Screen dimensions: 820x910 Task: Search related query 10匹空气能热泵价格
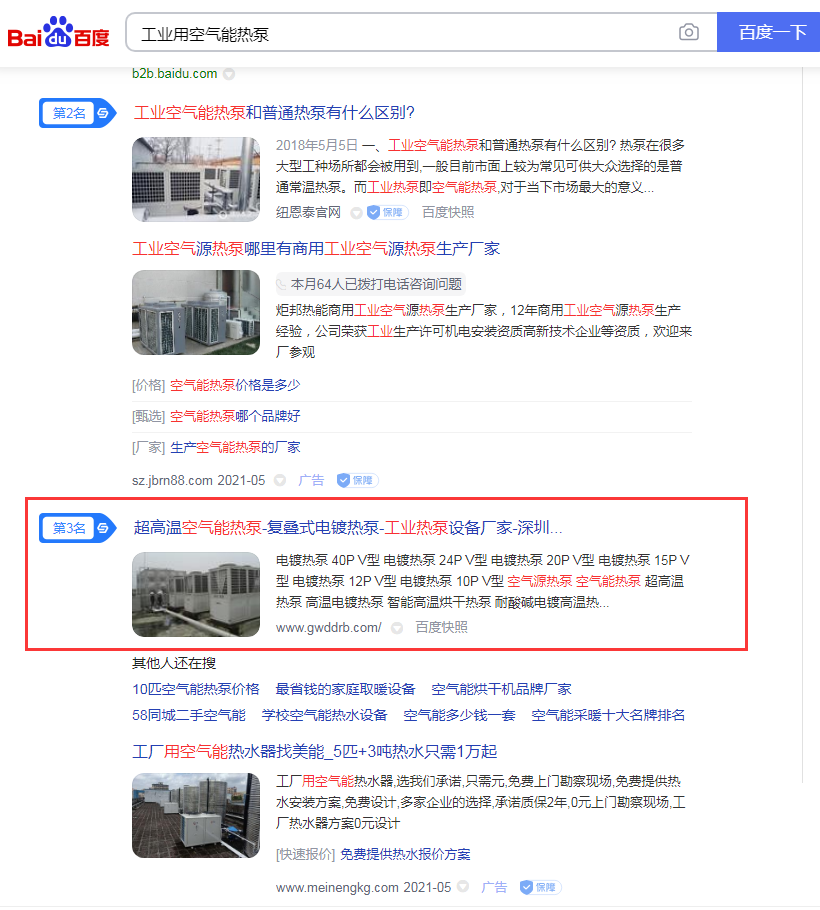tap(196, 689)
